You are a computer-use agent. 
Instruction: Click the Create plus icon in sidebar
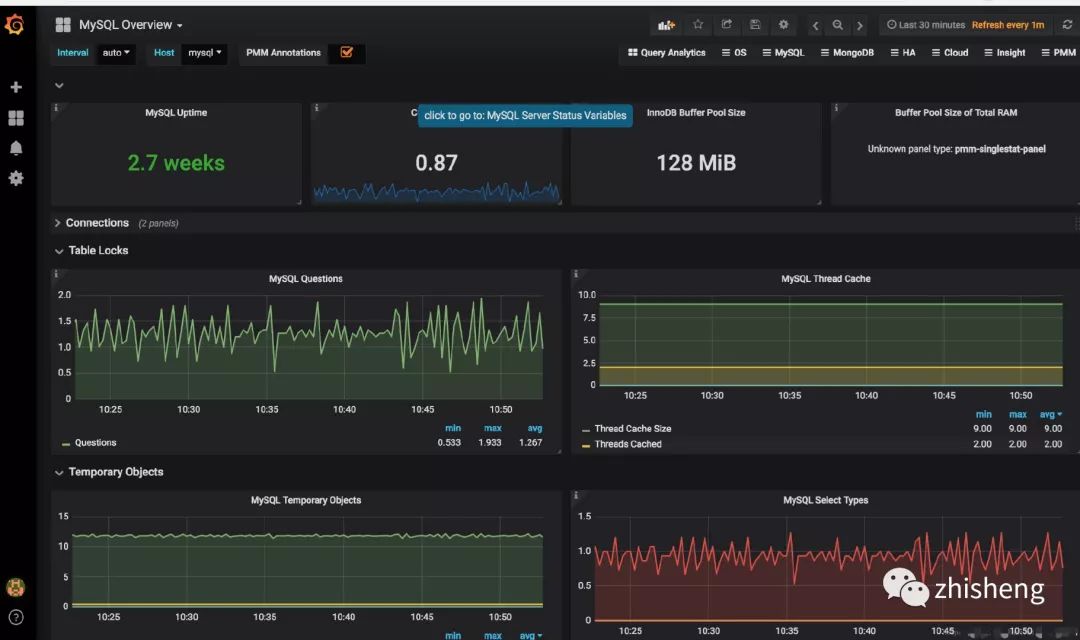[16, 87]
